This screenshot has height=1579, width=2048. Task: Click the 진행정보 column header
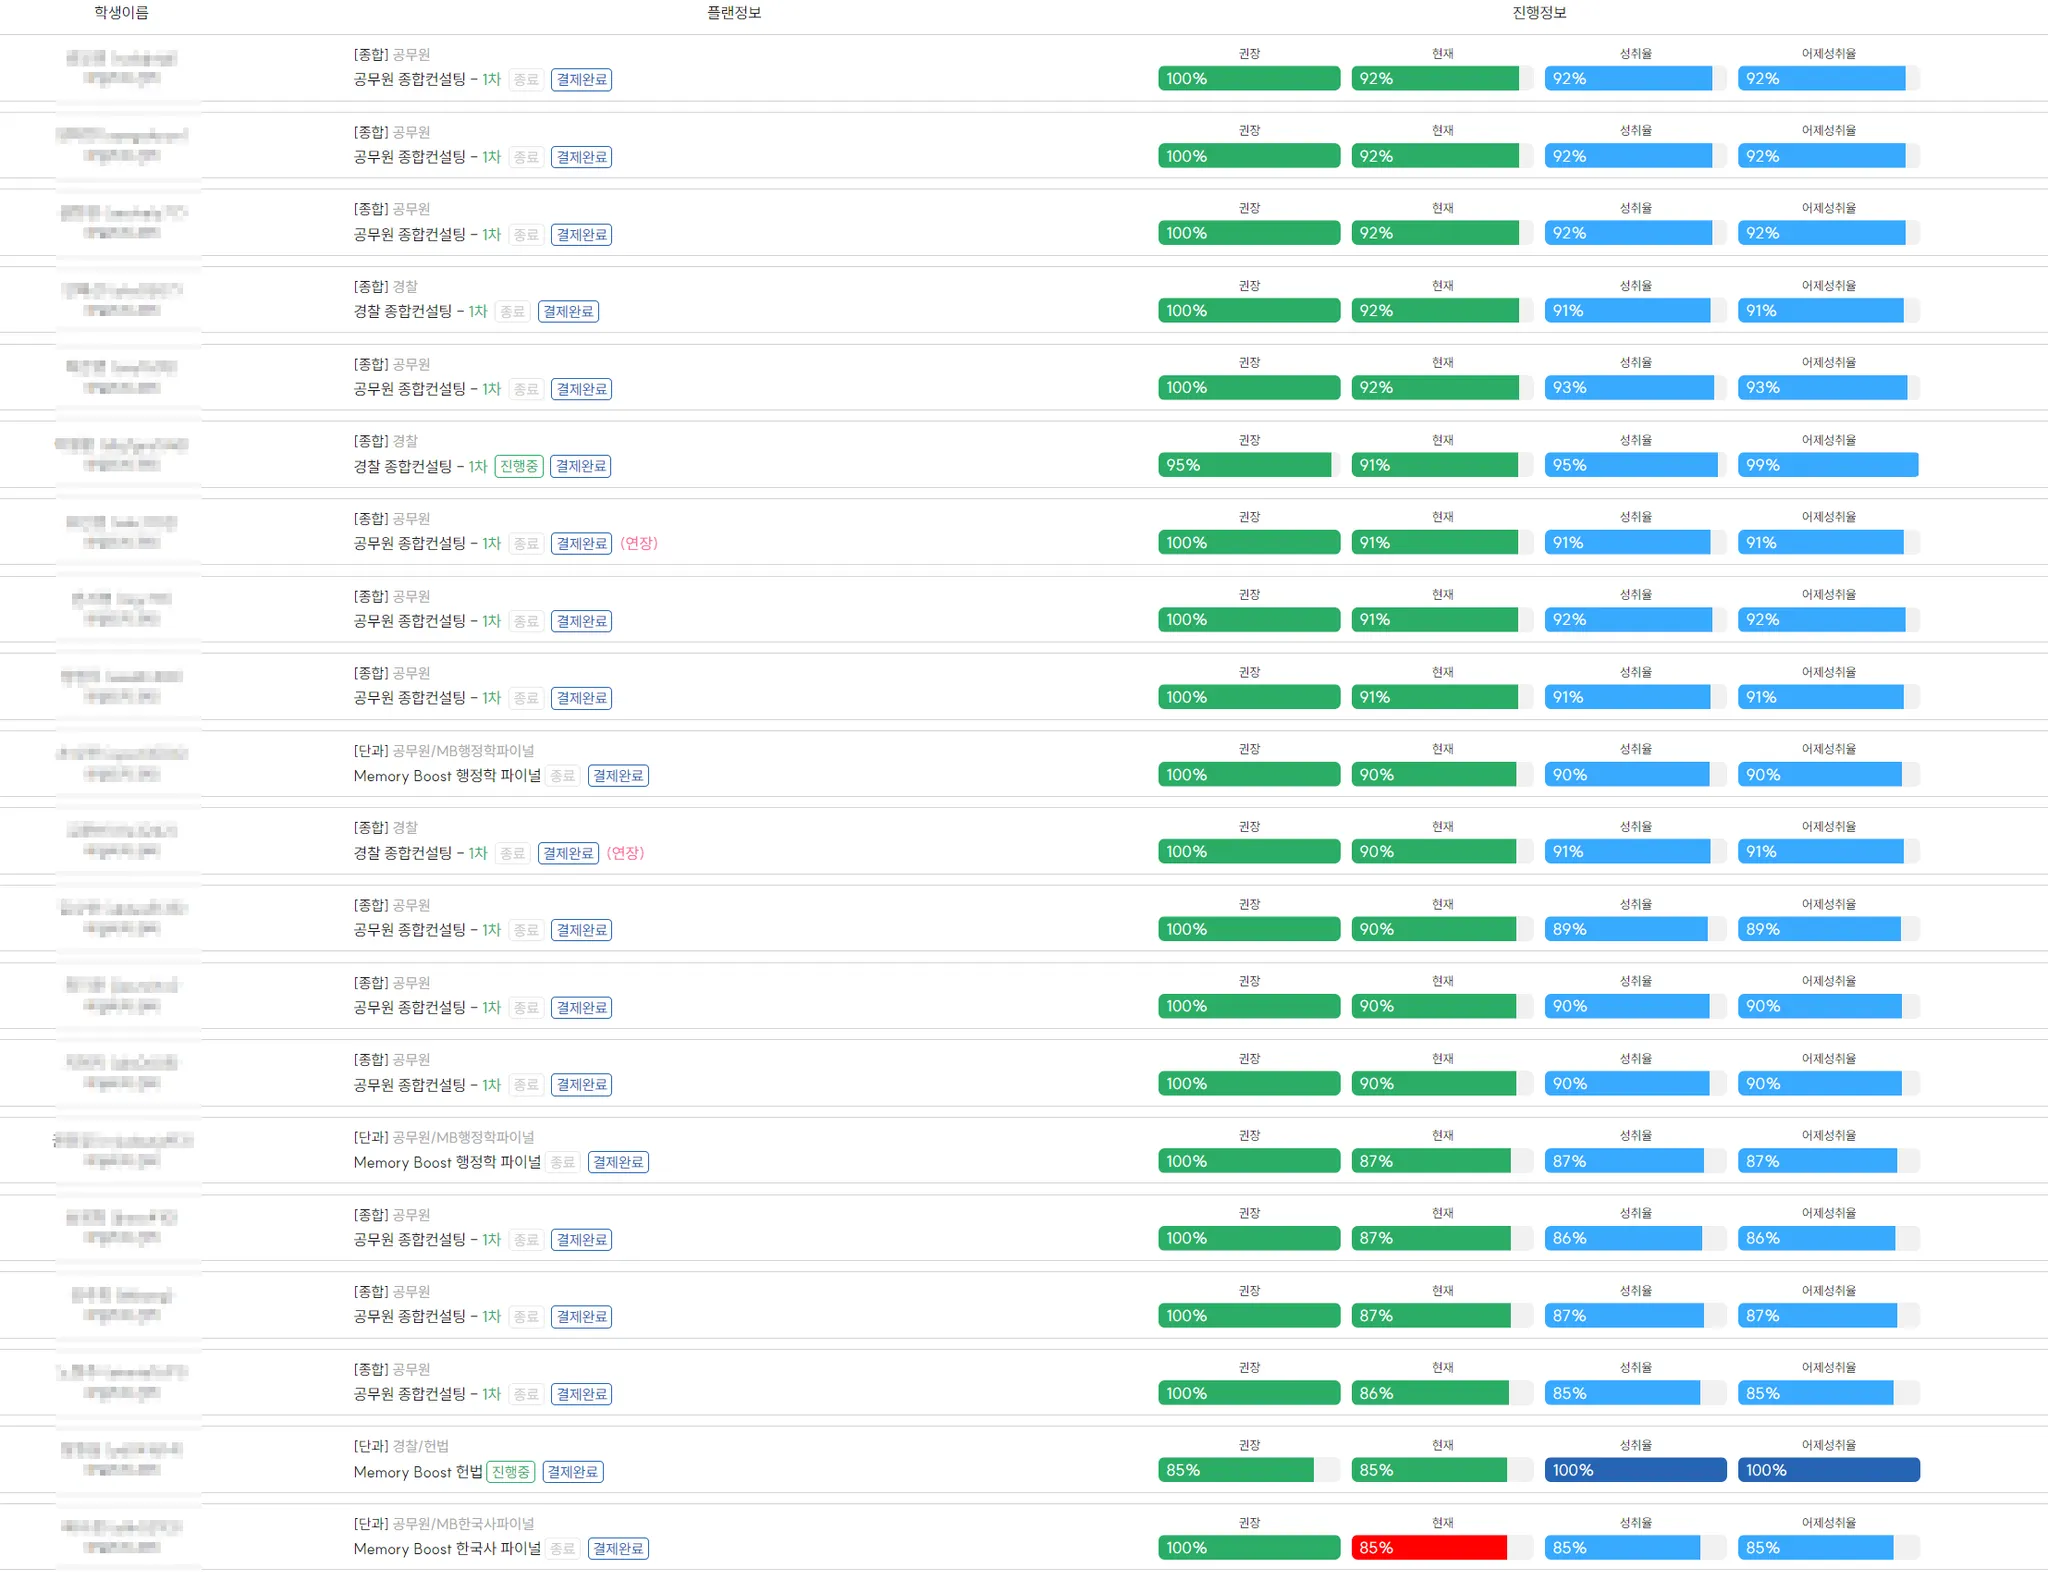click(1539, 13)
